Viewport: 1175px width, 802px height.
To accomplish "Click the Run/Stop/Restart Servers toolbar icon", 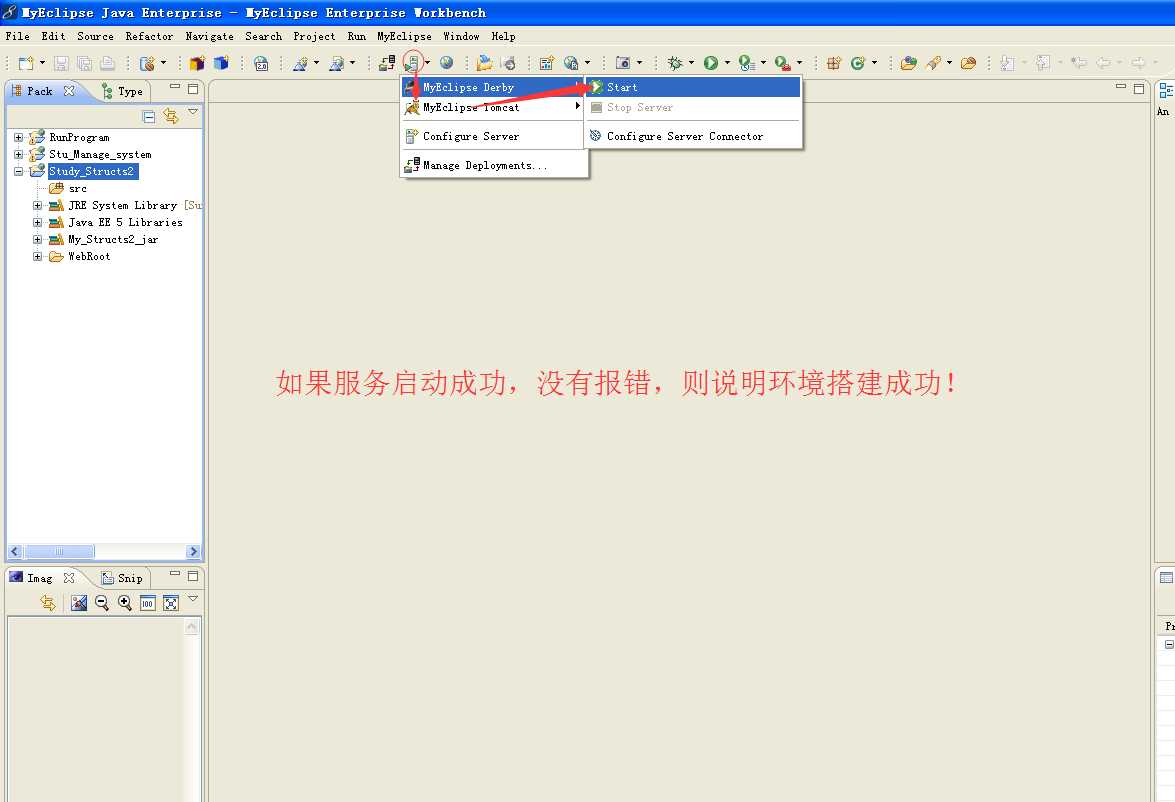I will coord(412,64).
